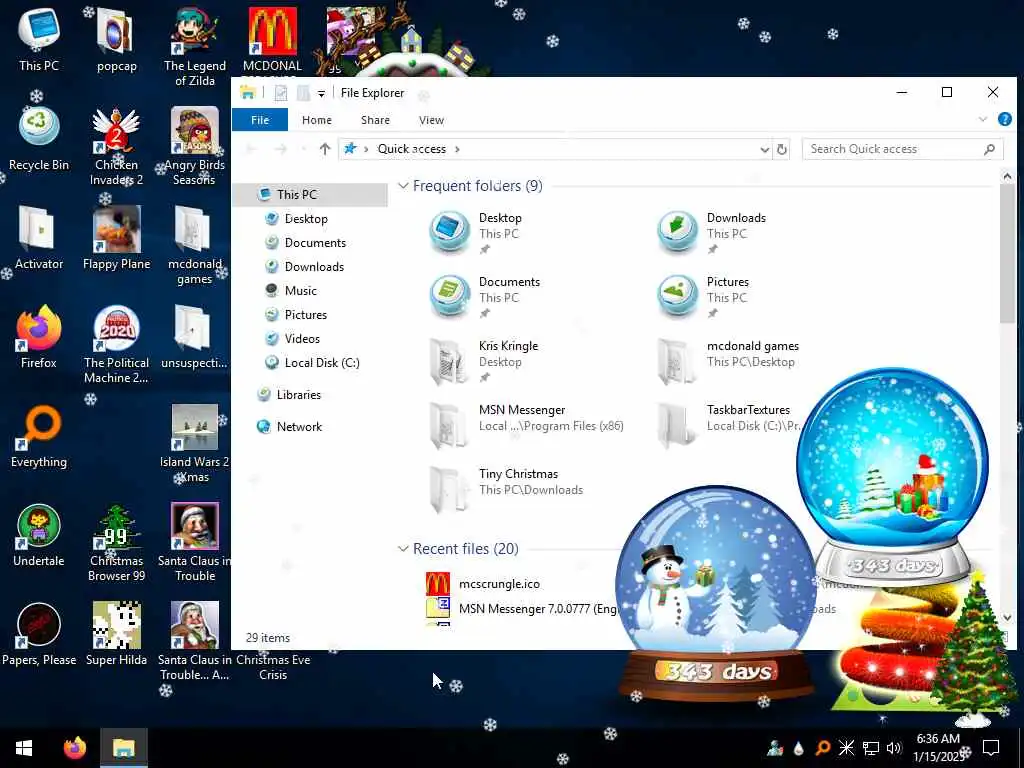Click the Firefox taskbar icon
The width and height of the screenshot is (1024, 768).
(74, 748)
